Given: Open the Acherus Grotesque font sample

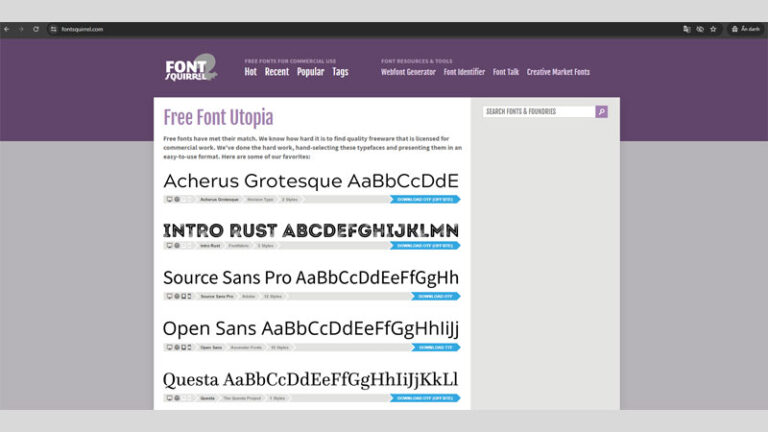Looking at the screenshot, I should [x=311, y=181].
